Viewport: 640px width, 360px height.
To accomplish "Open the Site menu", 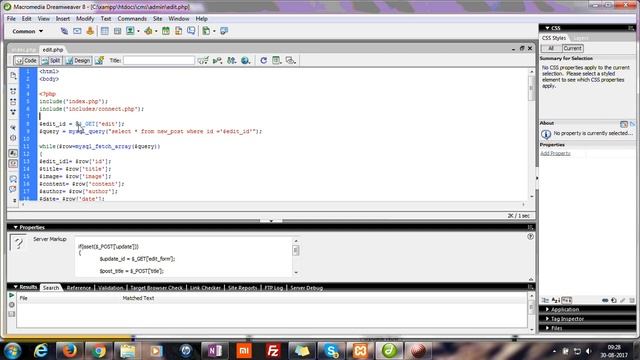I will [158, 19].
